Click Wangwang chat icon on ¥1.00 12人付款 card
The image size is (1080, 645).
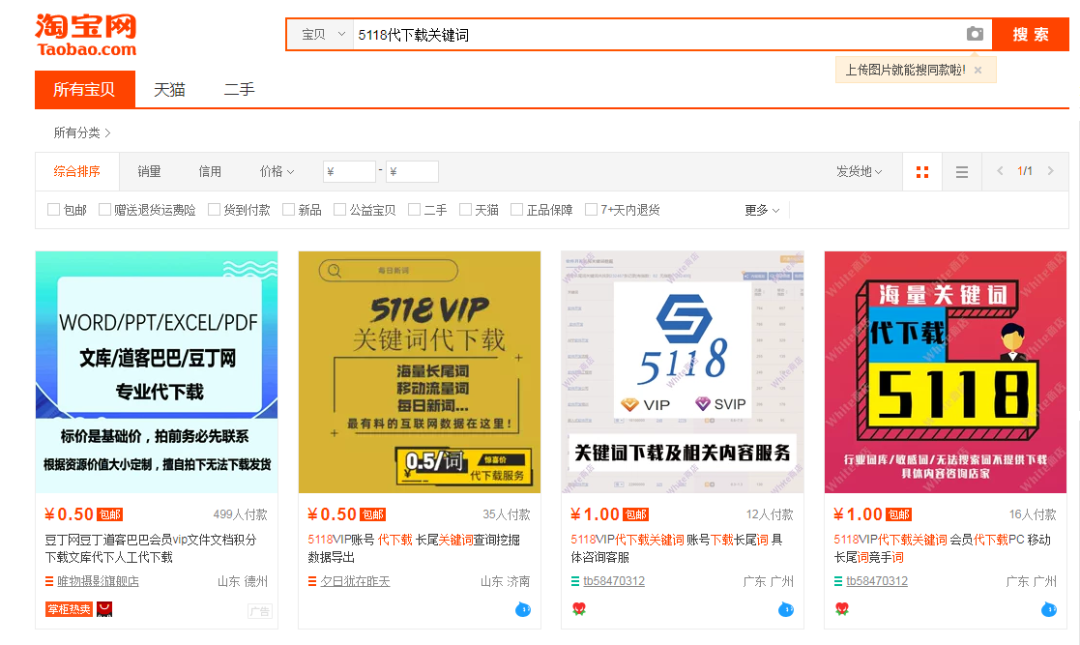click(x=786, y=609)
